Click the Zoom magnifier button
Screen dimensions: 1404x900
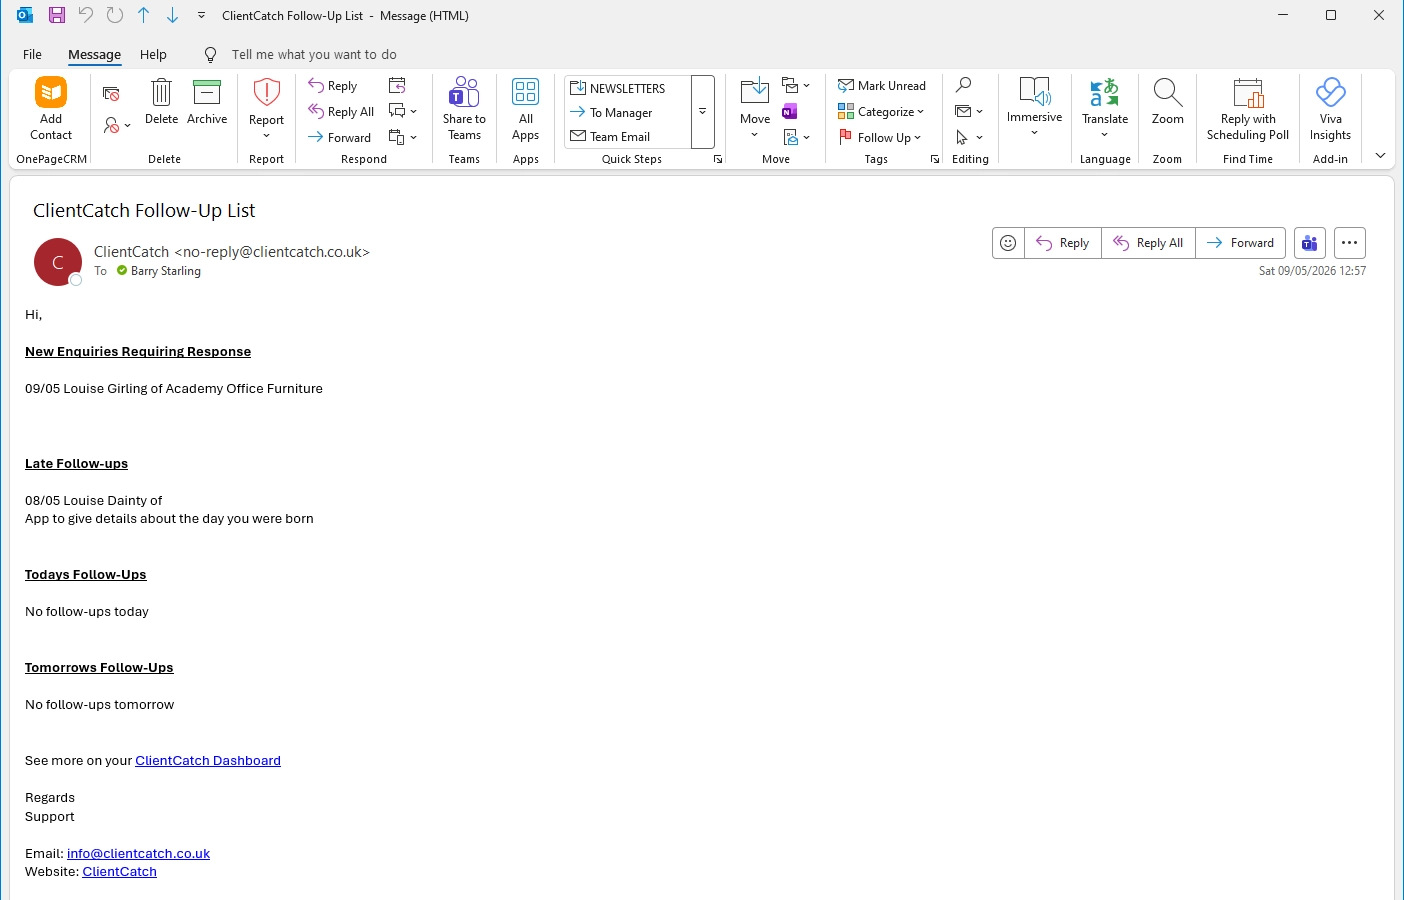tap(1167, 102)
